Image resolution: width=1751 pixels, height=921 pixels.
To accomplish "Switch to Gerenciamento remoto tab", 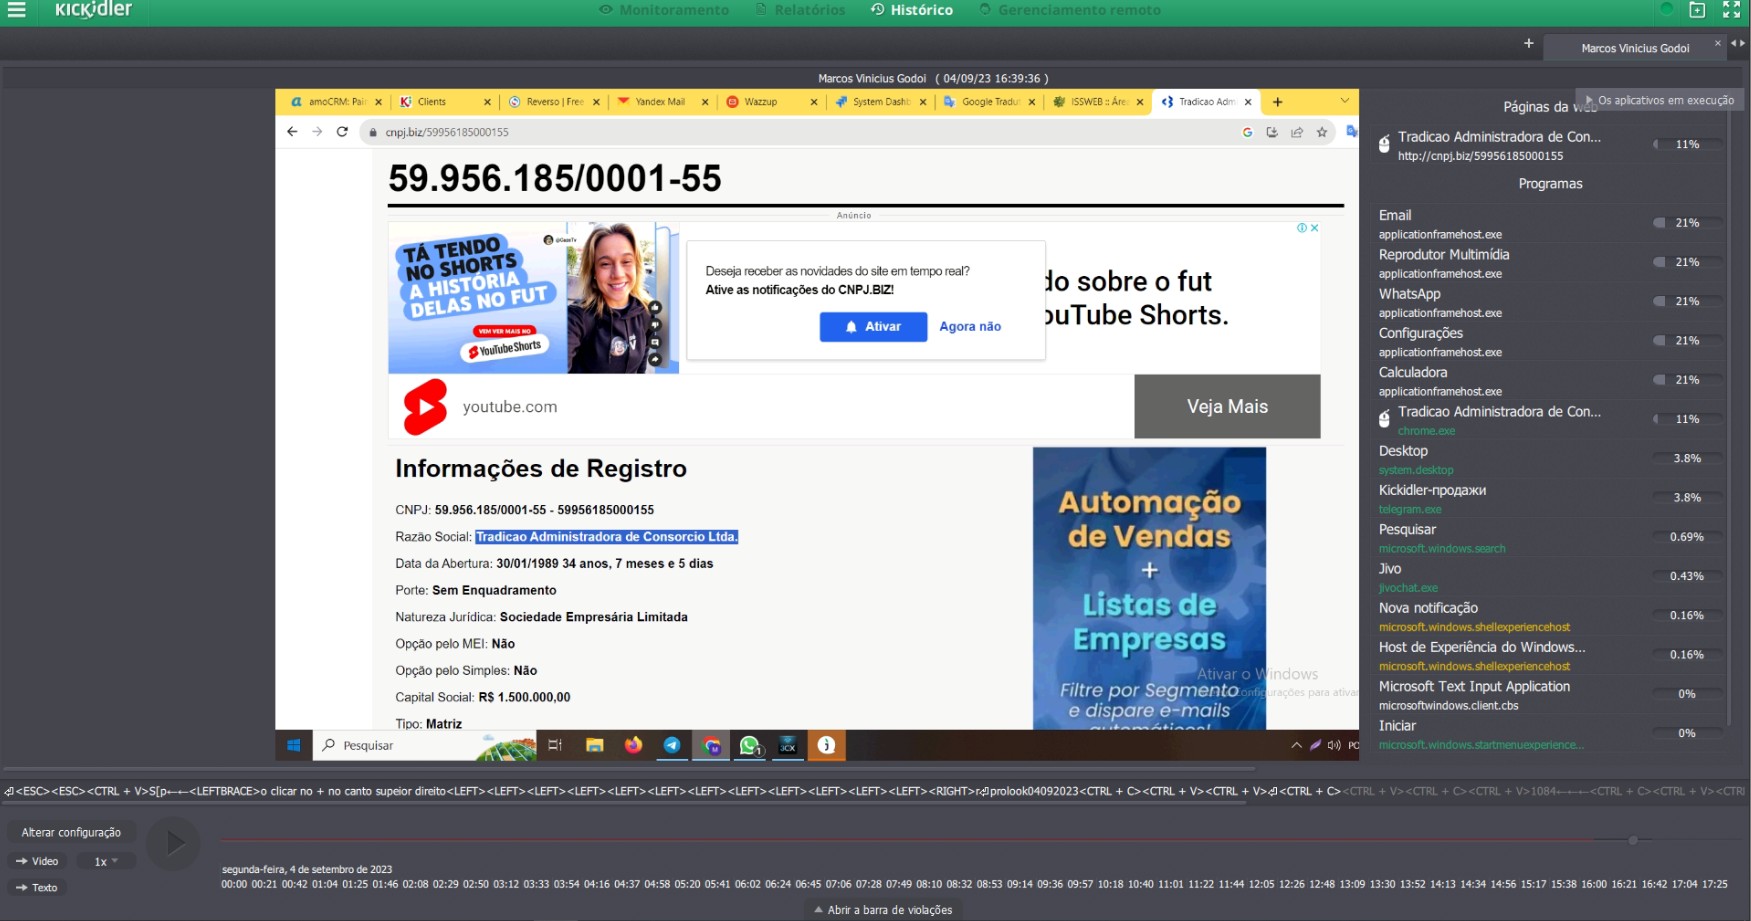I will click(1070, 10).
